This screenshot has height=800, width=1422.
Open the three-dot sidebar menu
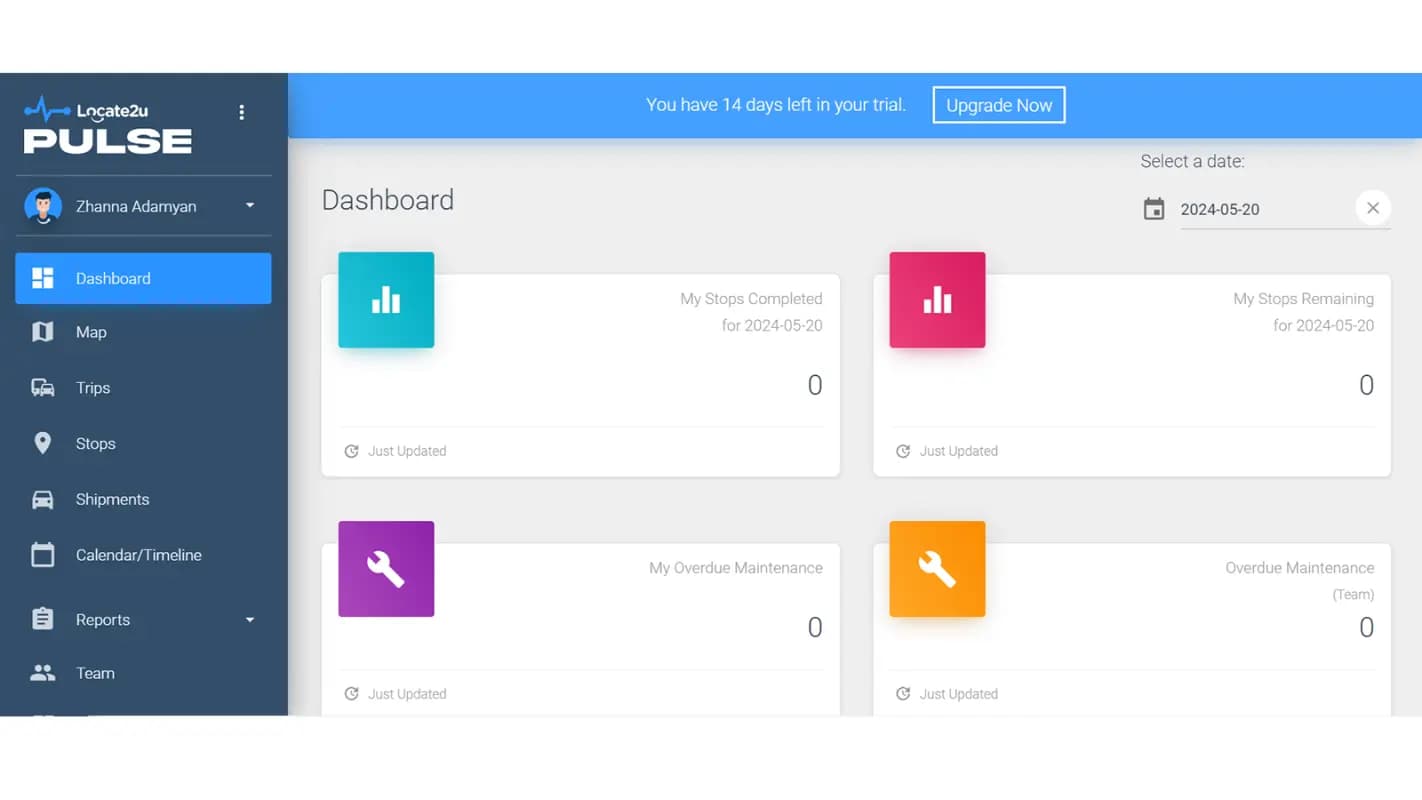tap(241, 113)
